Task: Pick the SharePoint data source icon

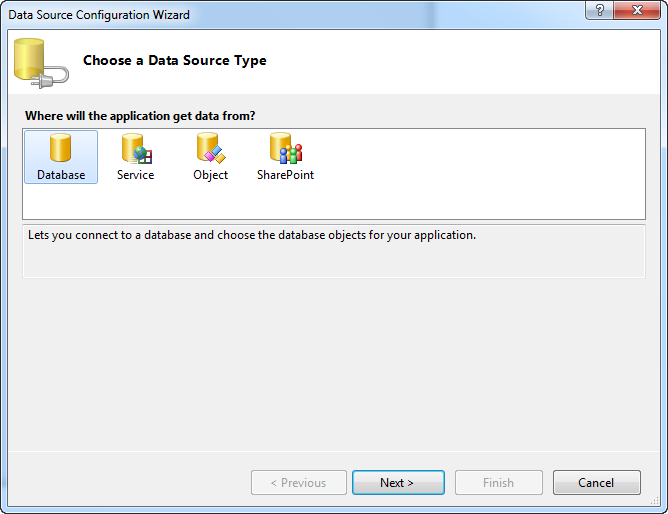Action: pos(286,148)
